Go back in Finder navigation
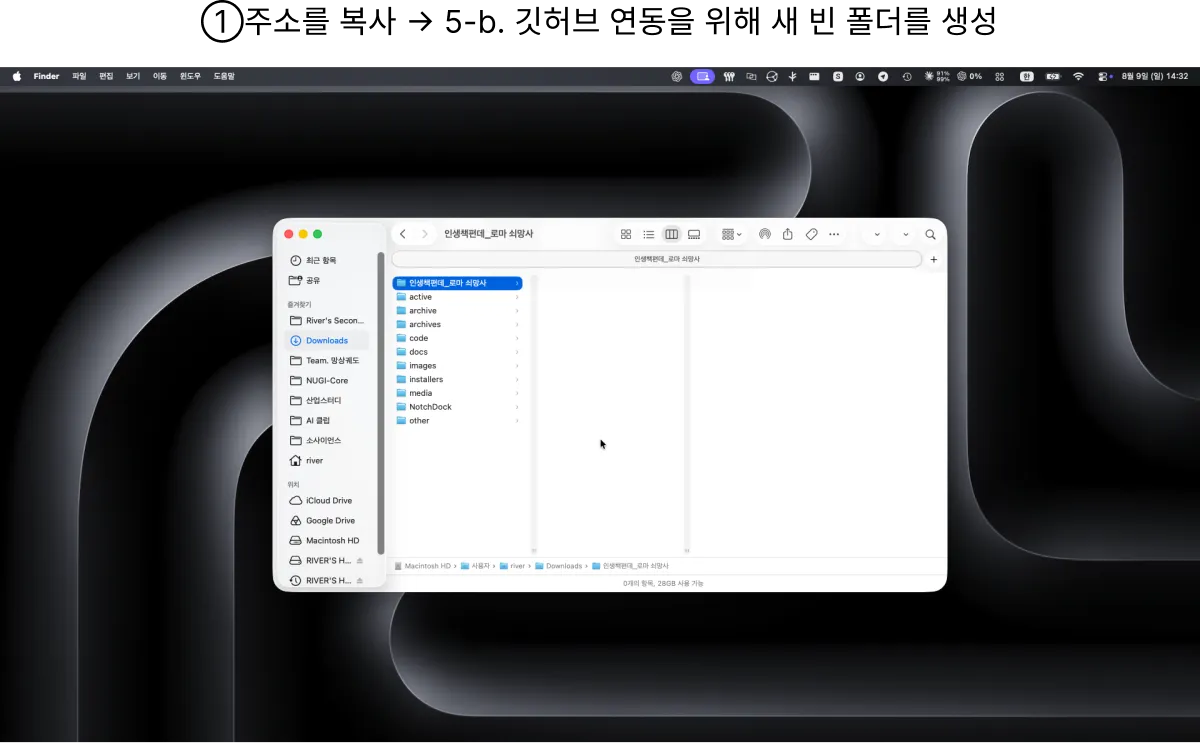Viewport: 1200px width, 743px height. point(403,234)
